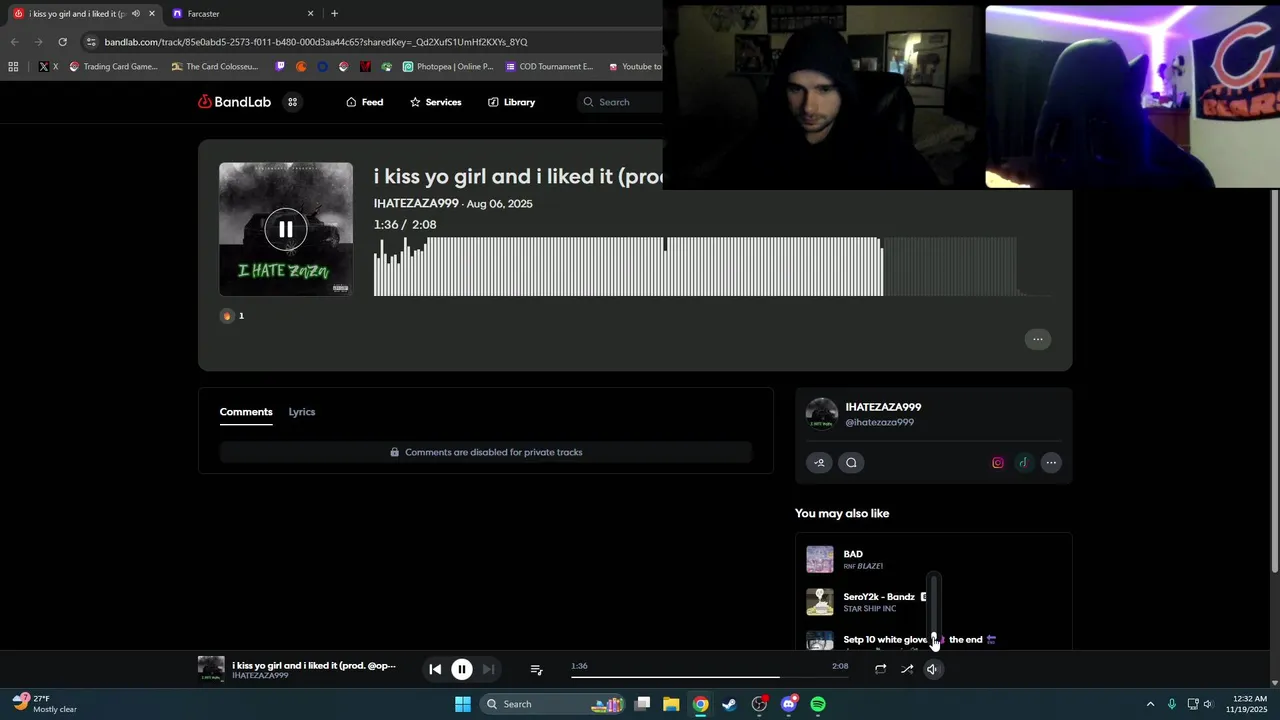
Task: Reload the page
Action: [x=62, y=42]
